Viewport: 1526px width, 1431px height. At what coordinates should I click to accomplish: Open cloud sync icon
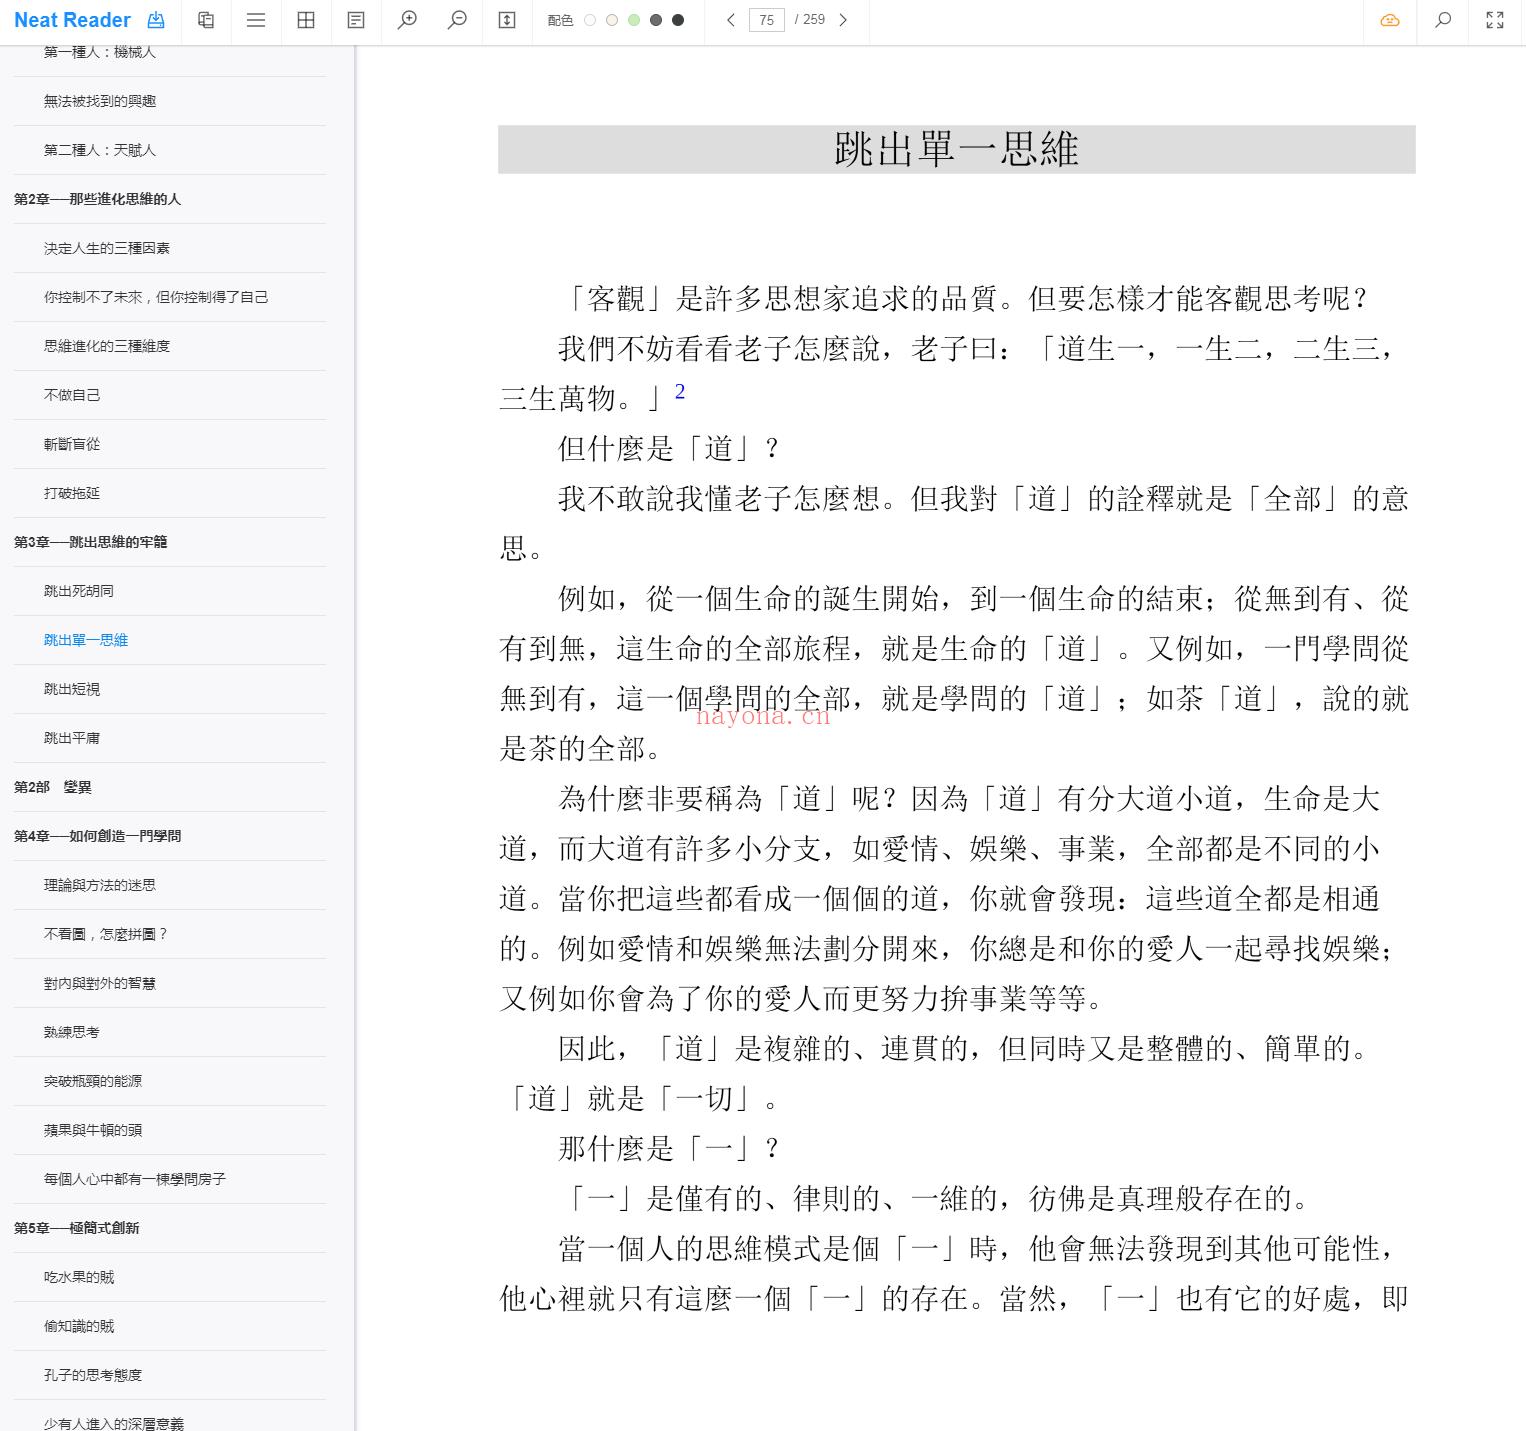point(1390,20)
